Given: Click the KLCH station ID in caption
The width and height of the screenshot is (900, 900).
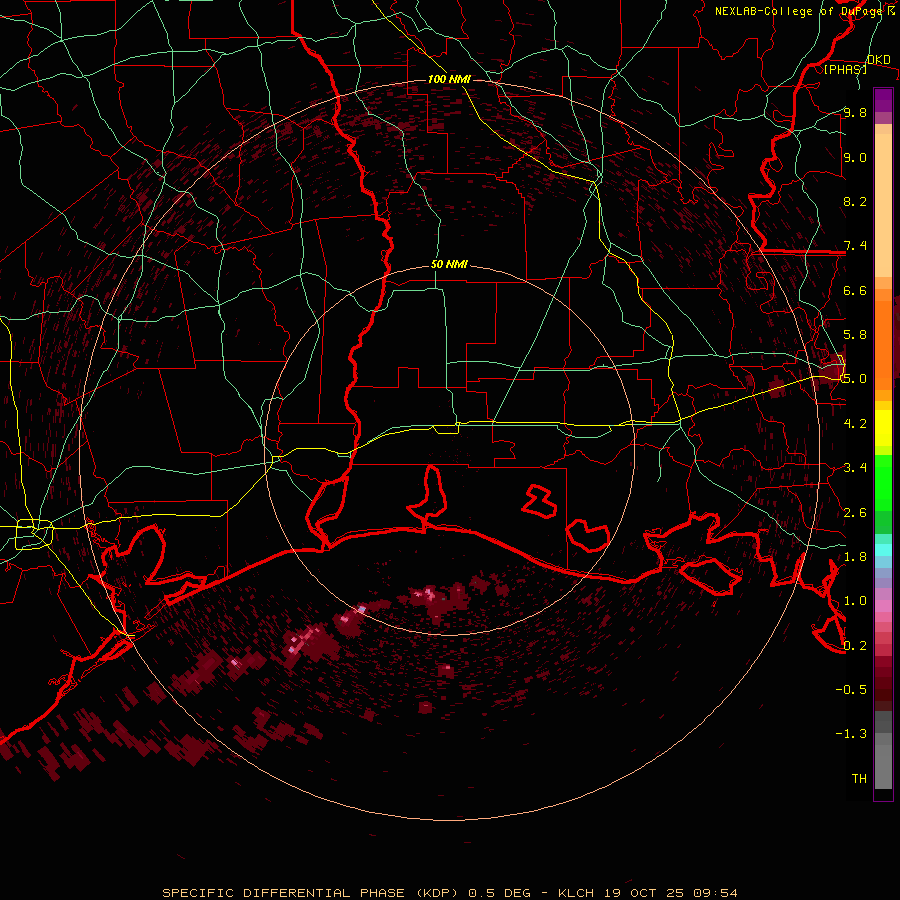Looking at the screenshot, I should (576, 893).
